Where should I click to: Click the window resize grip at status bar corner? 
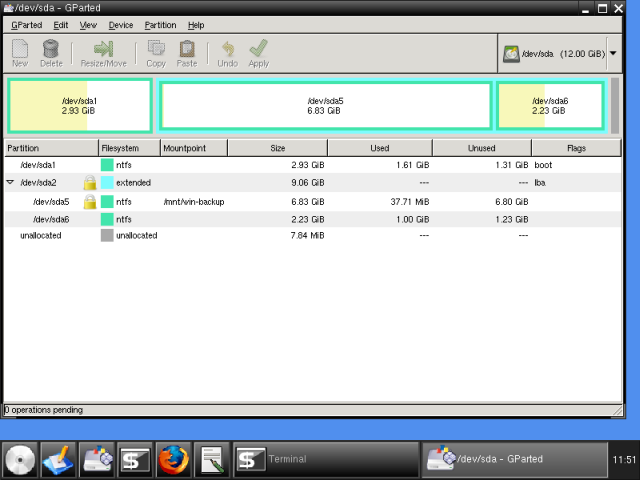[618, 410]
